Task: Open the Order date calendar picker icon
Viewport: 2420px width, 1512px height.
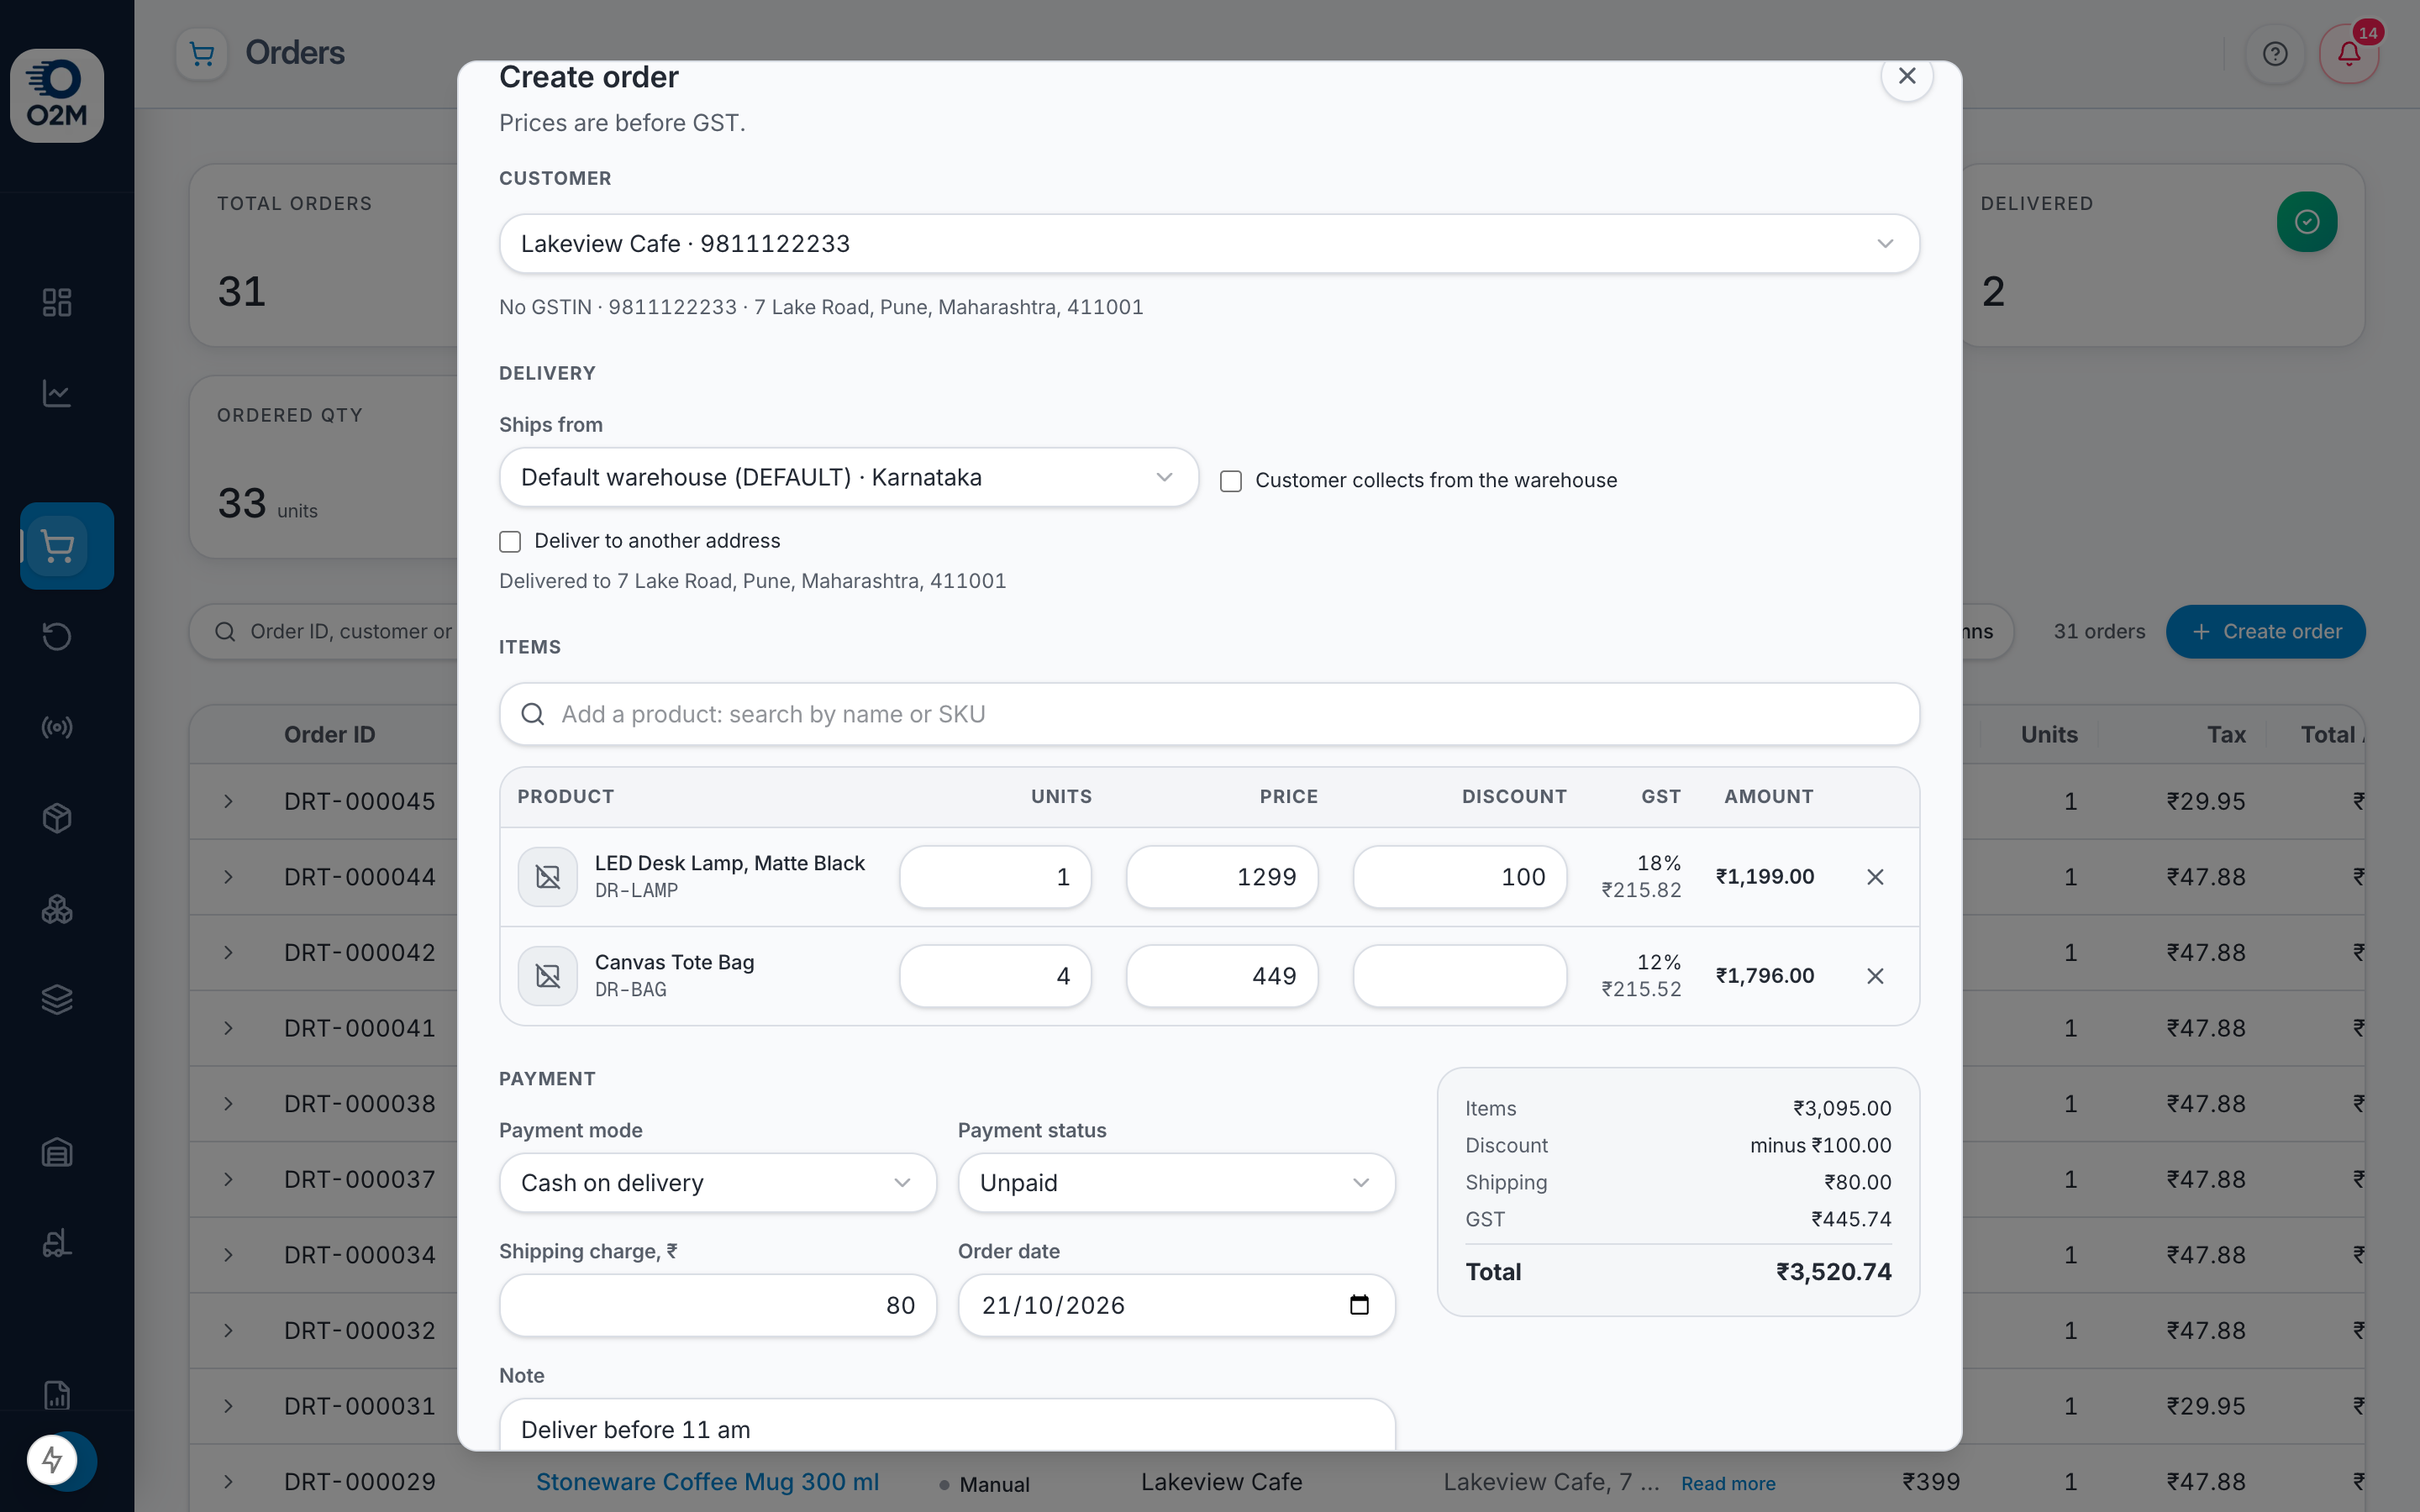Action: tap(1359, 1305)
